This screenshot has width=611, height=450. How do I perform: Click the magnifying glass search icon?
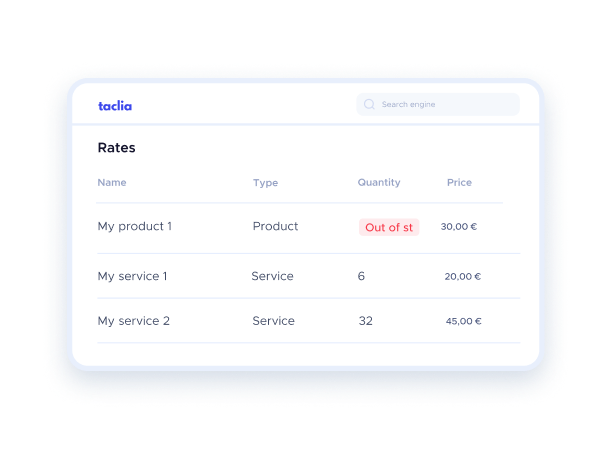[370, 104]
